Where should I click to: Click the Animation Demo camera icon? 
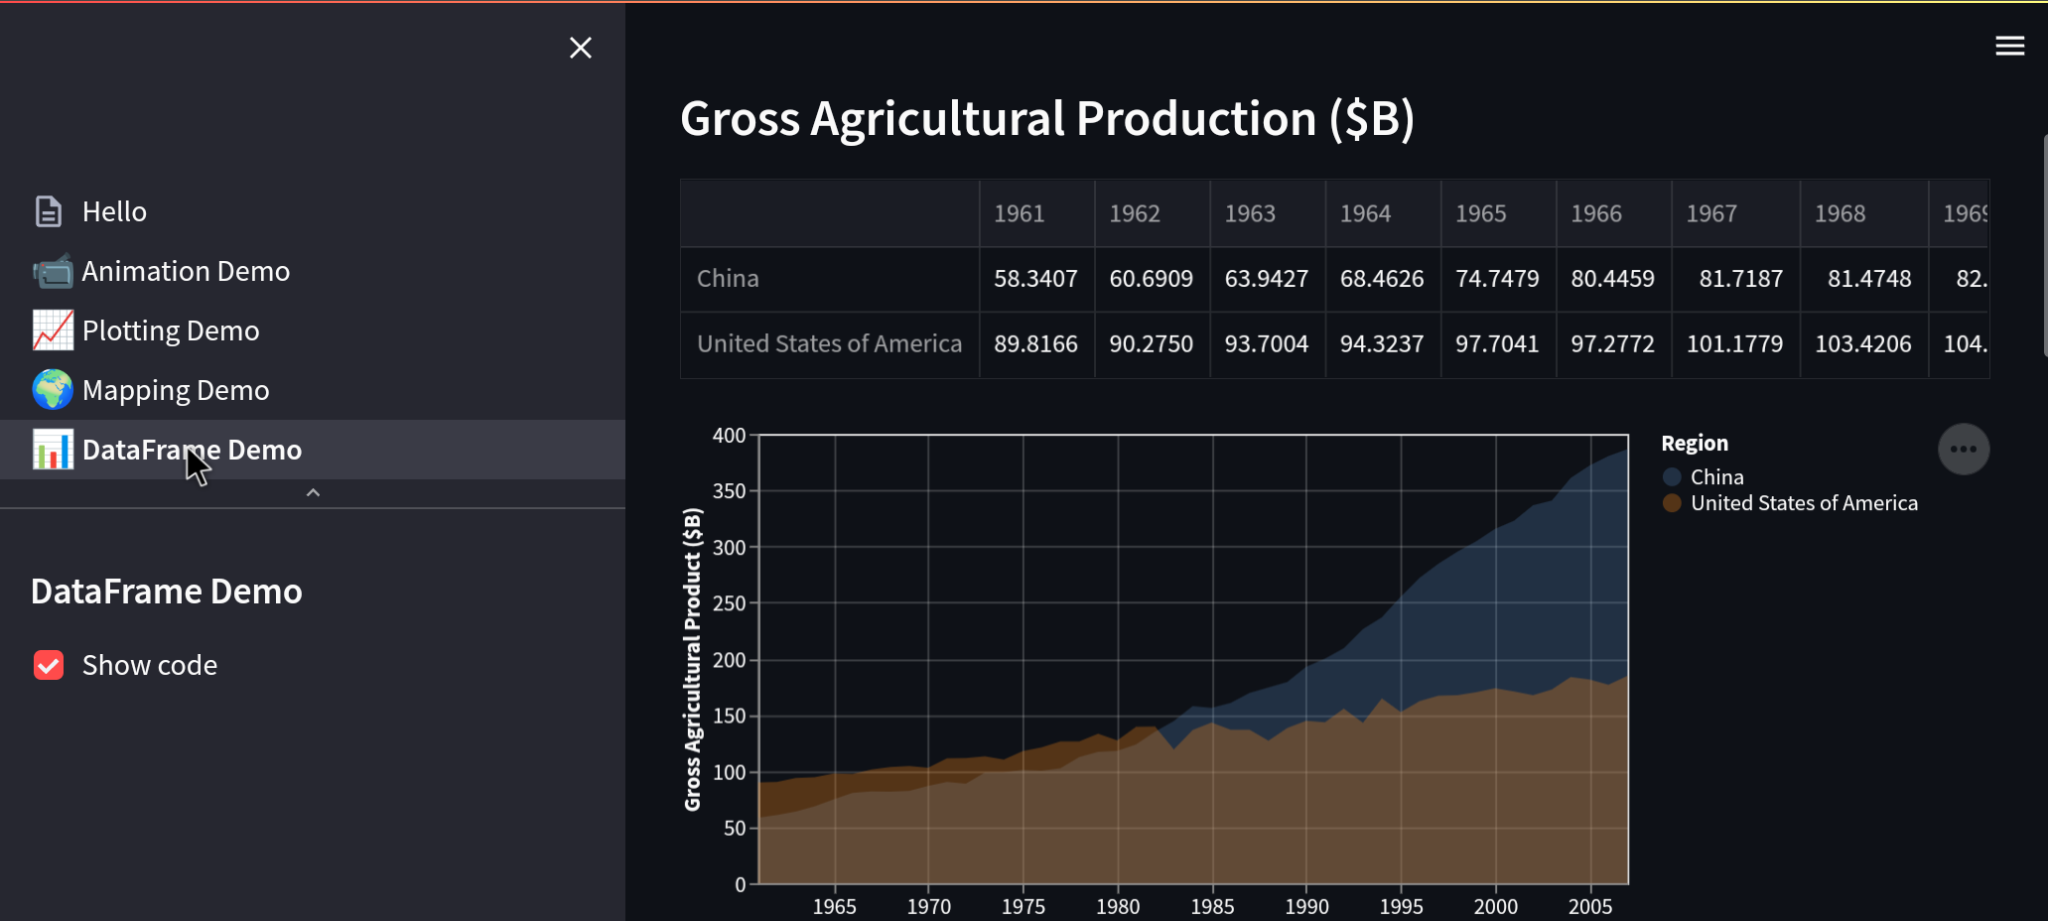(x=52, y=271)
